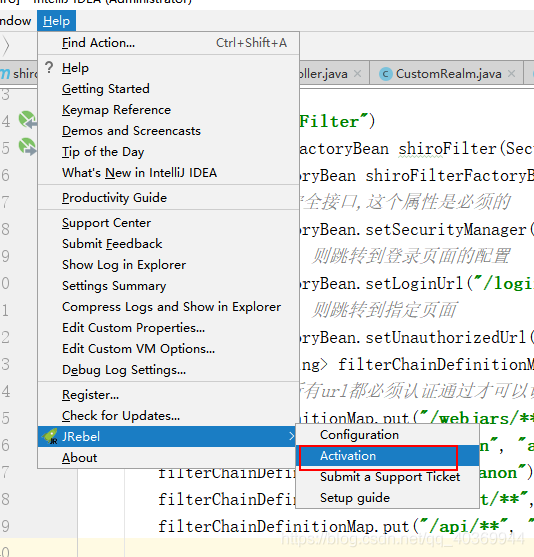Click the Spring bean gutter icon with left arrow

28,120
